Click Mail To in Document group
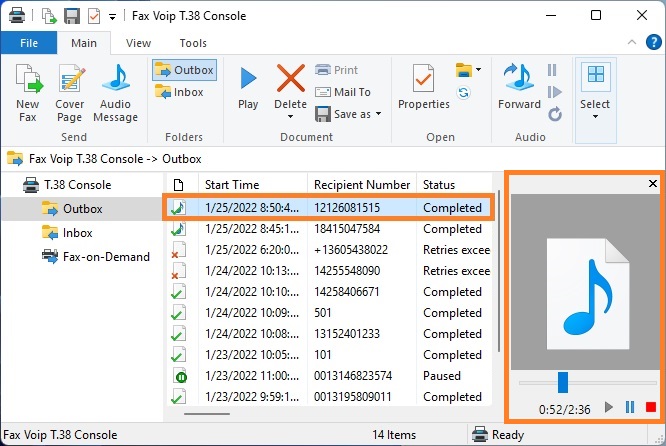666x446 pixels. point(343,92)
